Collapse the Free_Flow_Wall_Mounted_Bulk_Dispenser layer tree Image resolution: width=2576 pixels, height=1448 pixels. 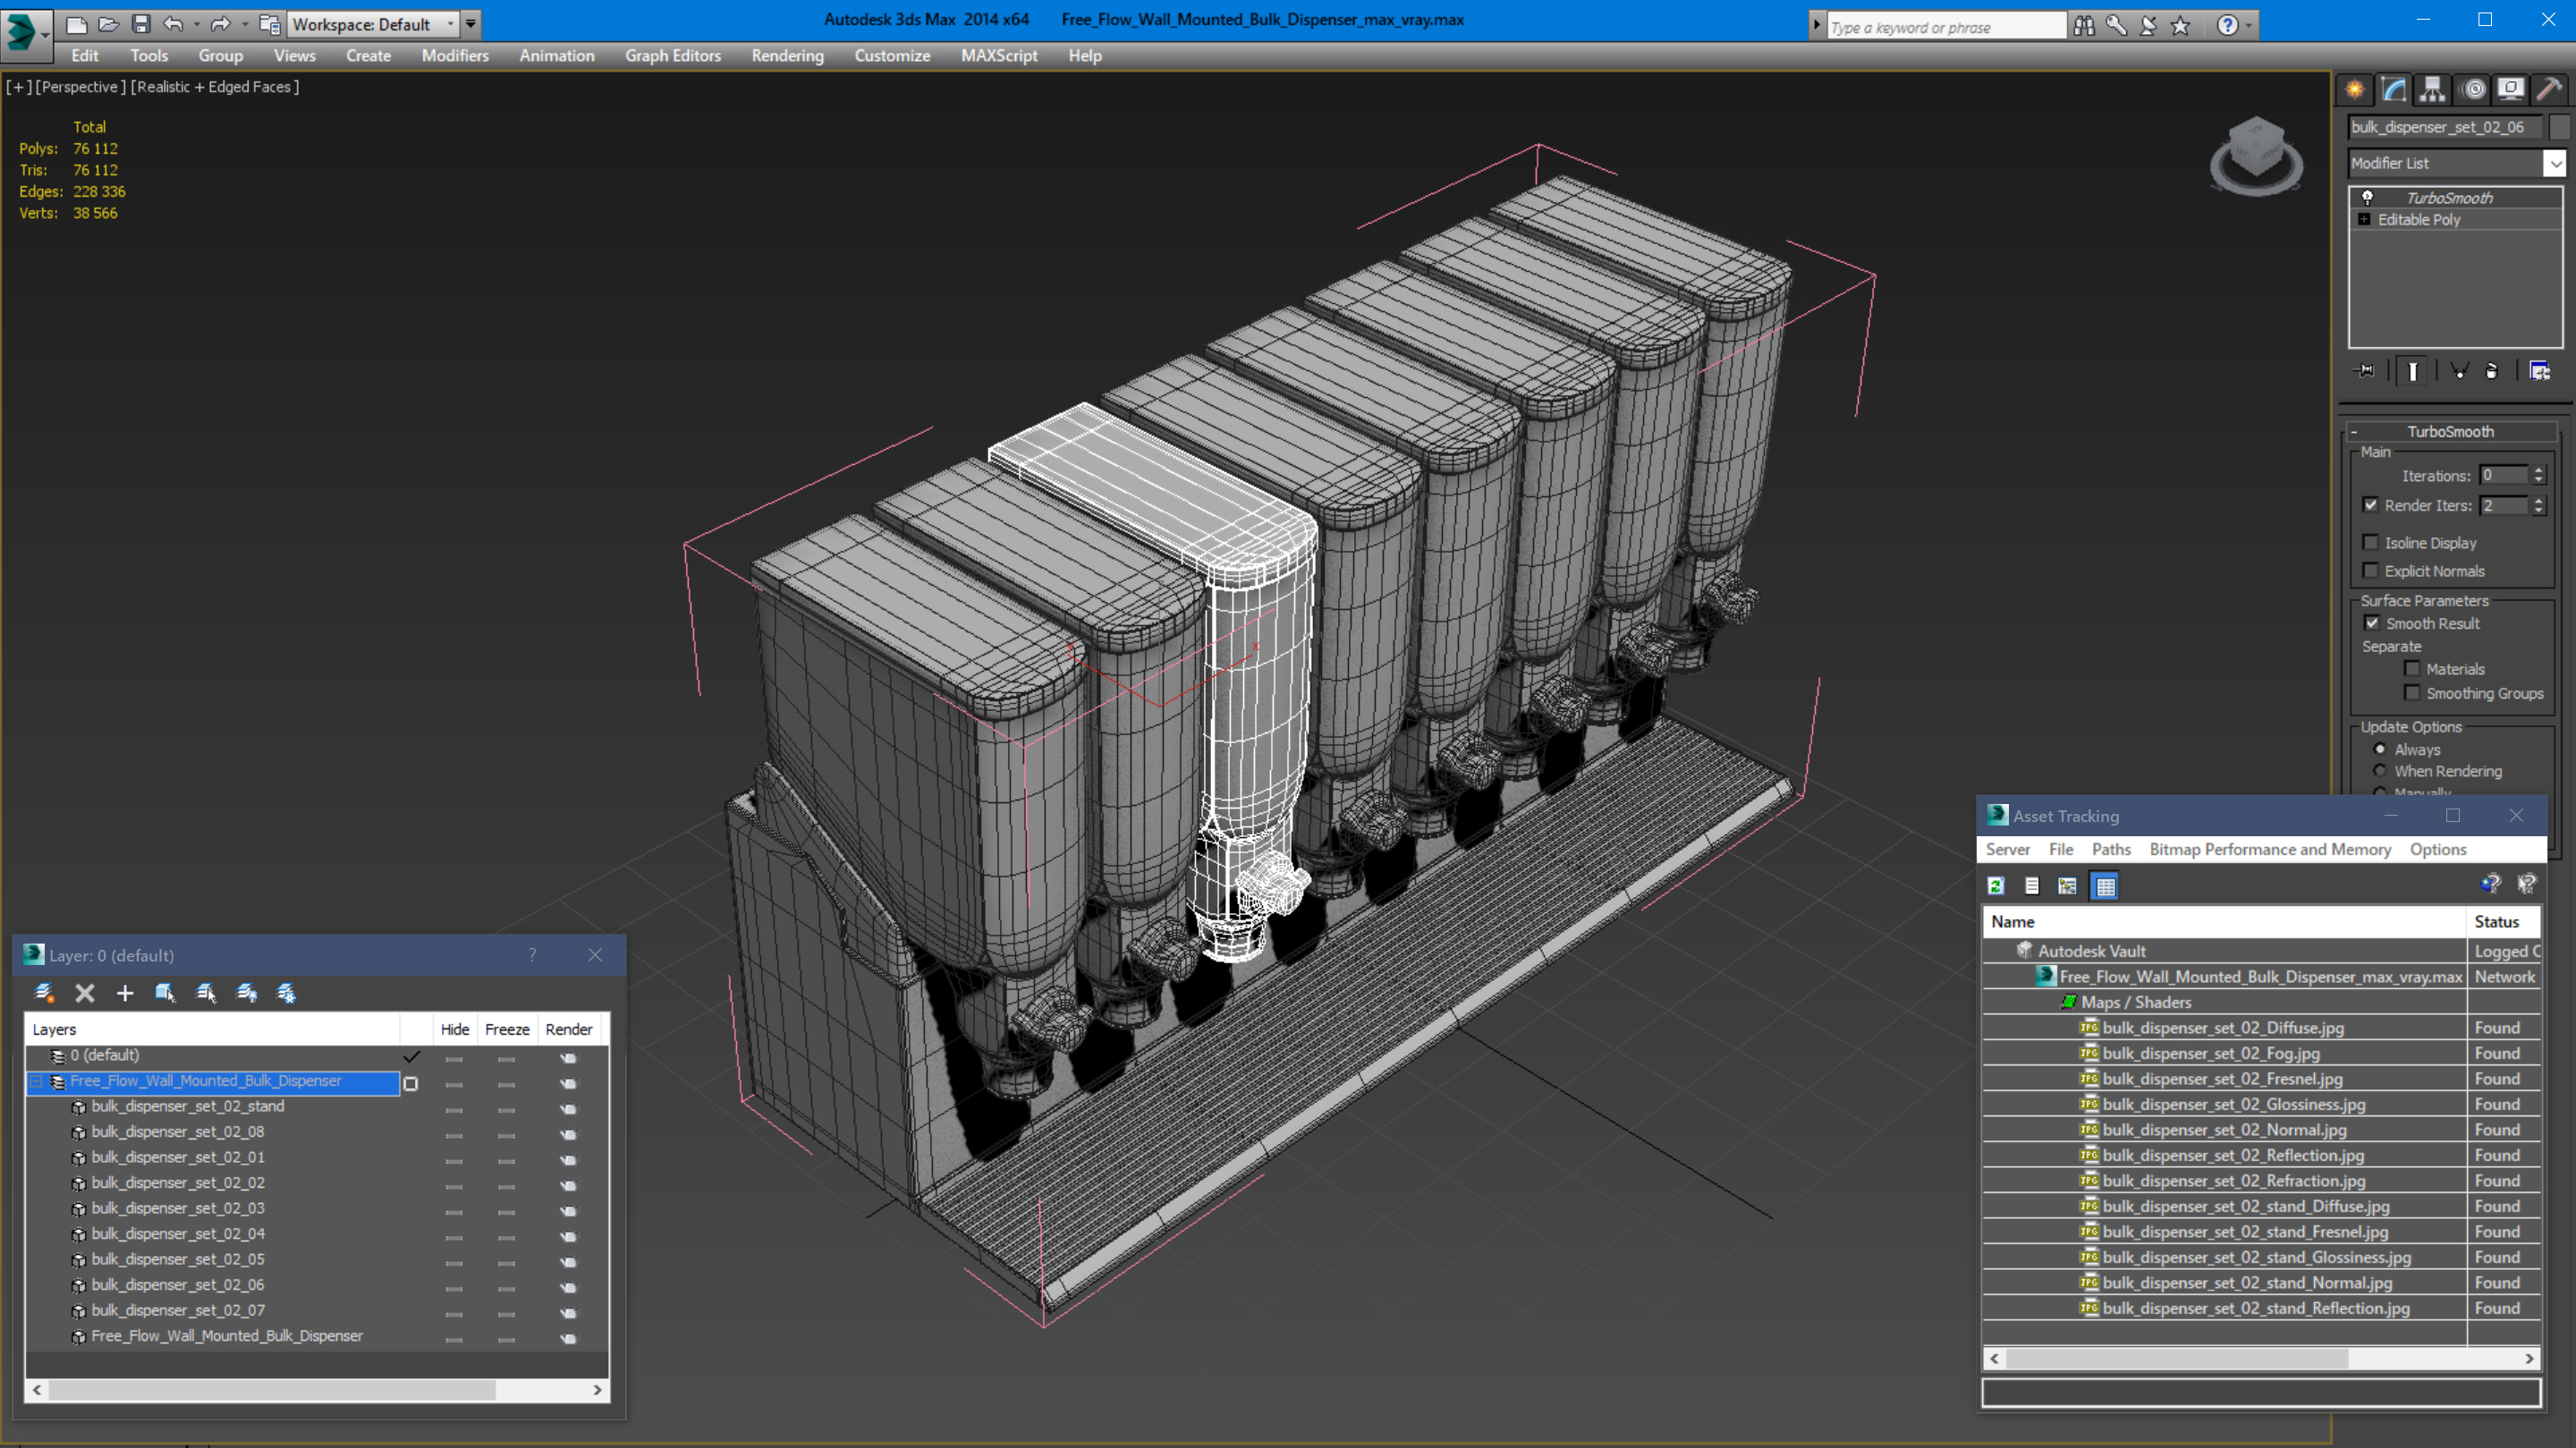coord(36,1081)
